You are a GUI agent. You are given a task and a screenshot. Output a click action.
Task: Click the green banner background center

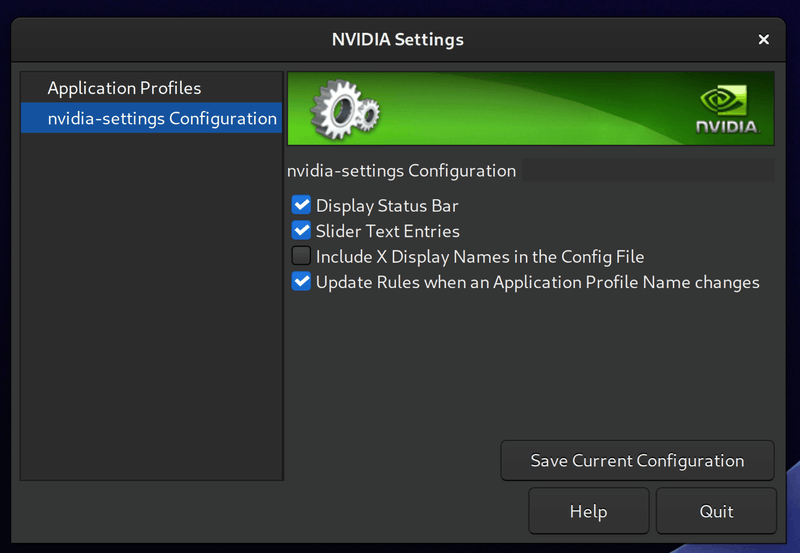pos(531,109)
